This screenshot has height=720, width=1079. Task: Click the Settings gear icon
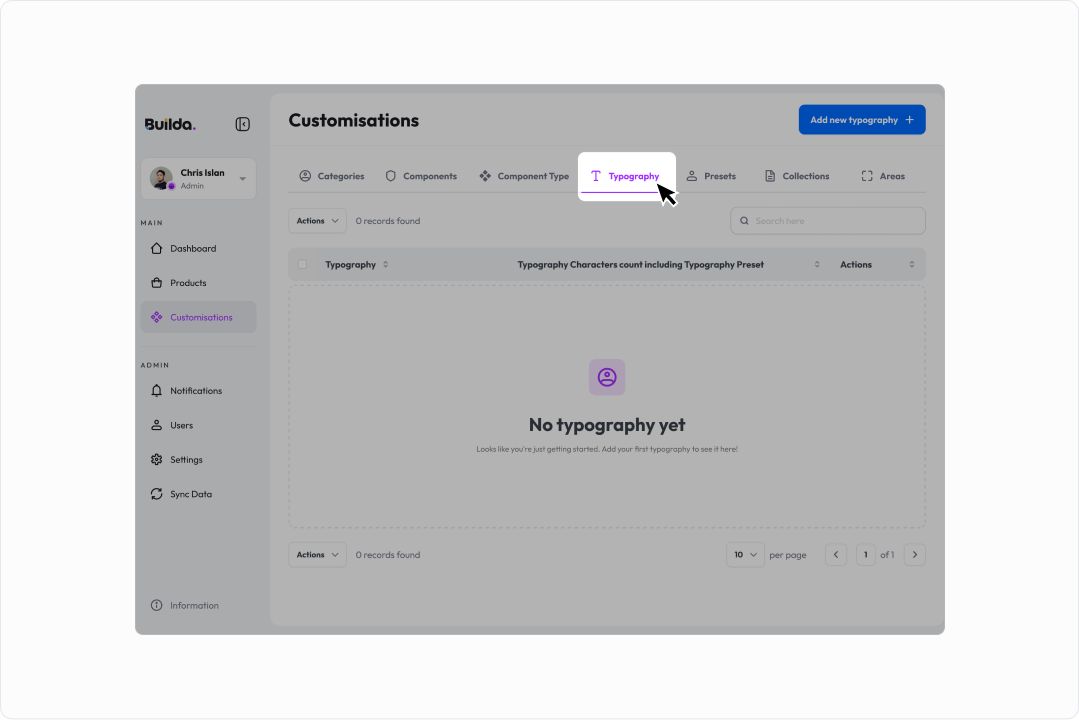coord(156,460)
